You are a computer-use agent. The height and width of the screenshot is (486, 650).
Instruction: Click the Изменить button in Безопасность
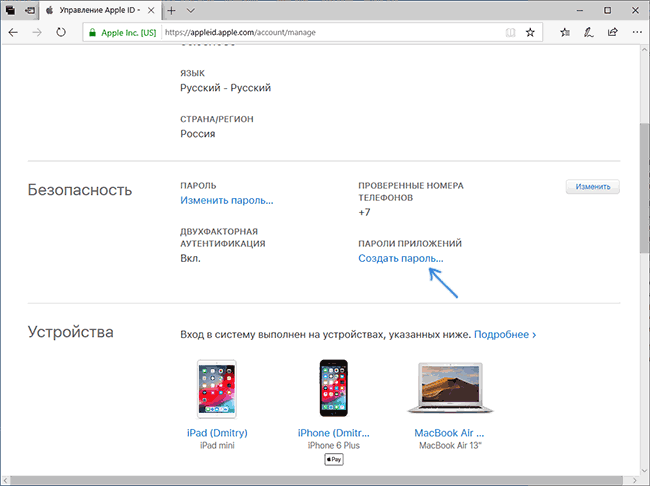click(x=593, y=187)
